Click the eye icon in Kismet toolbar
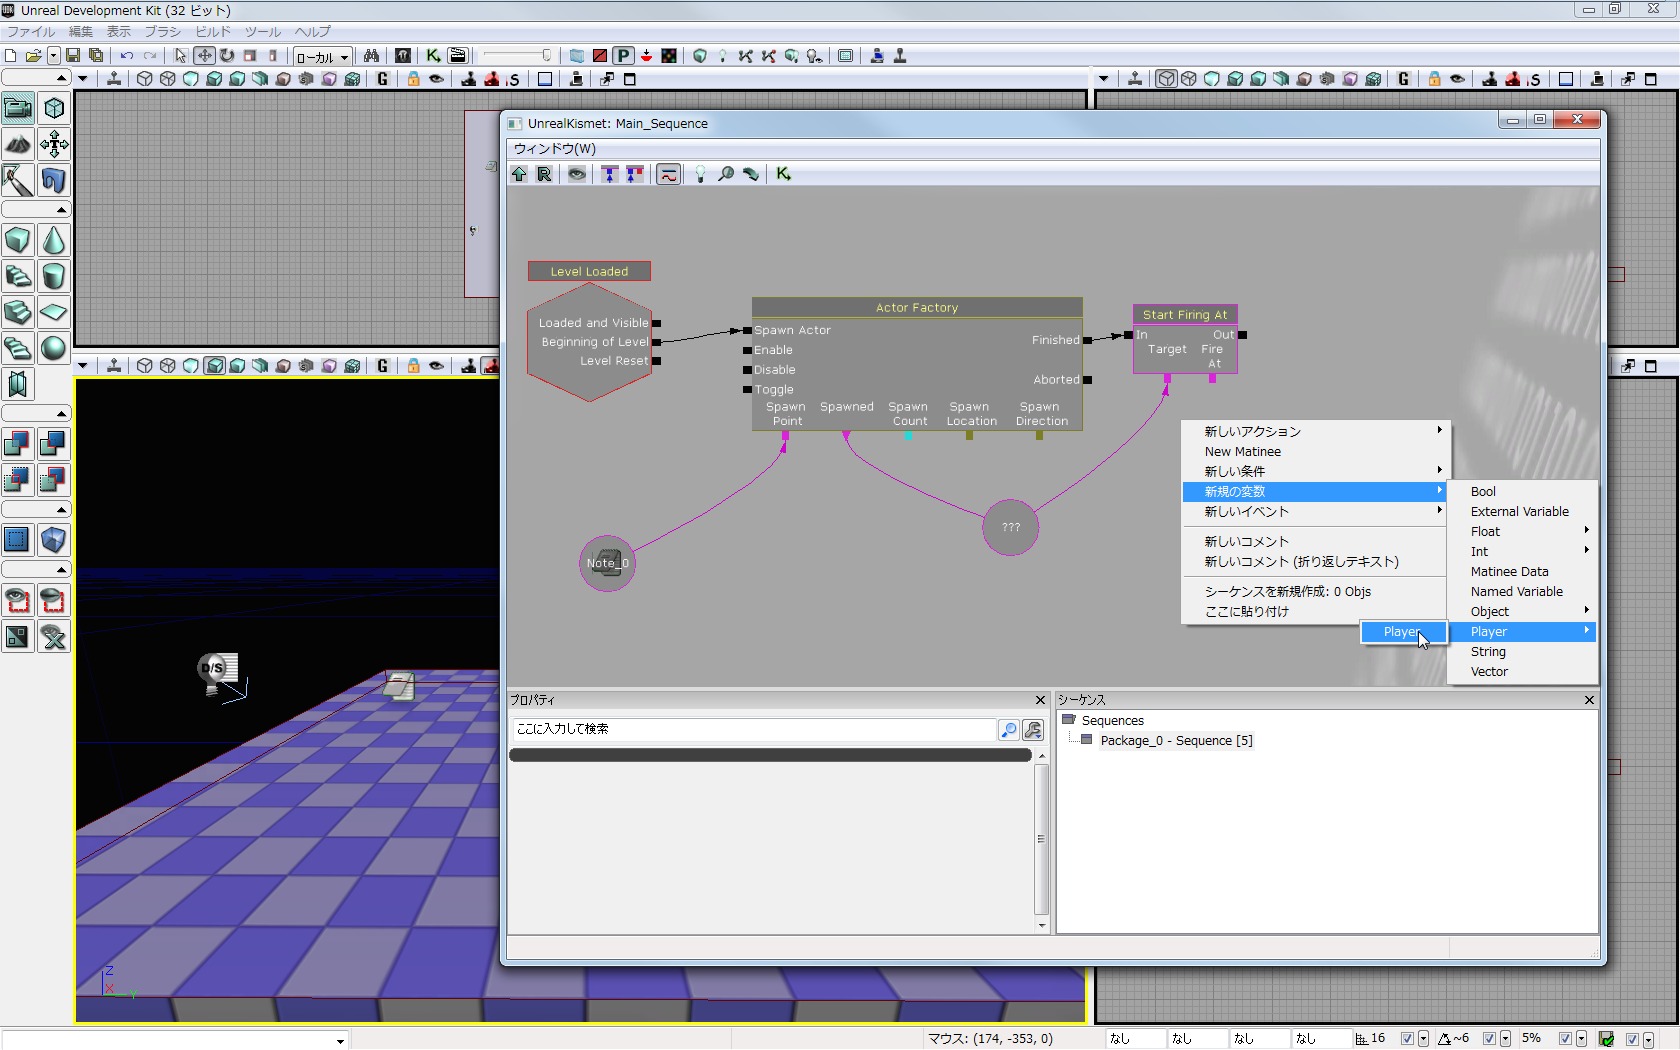Viewport: 1680px width, 1050px height. tap(577, 174)
